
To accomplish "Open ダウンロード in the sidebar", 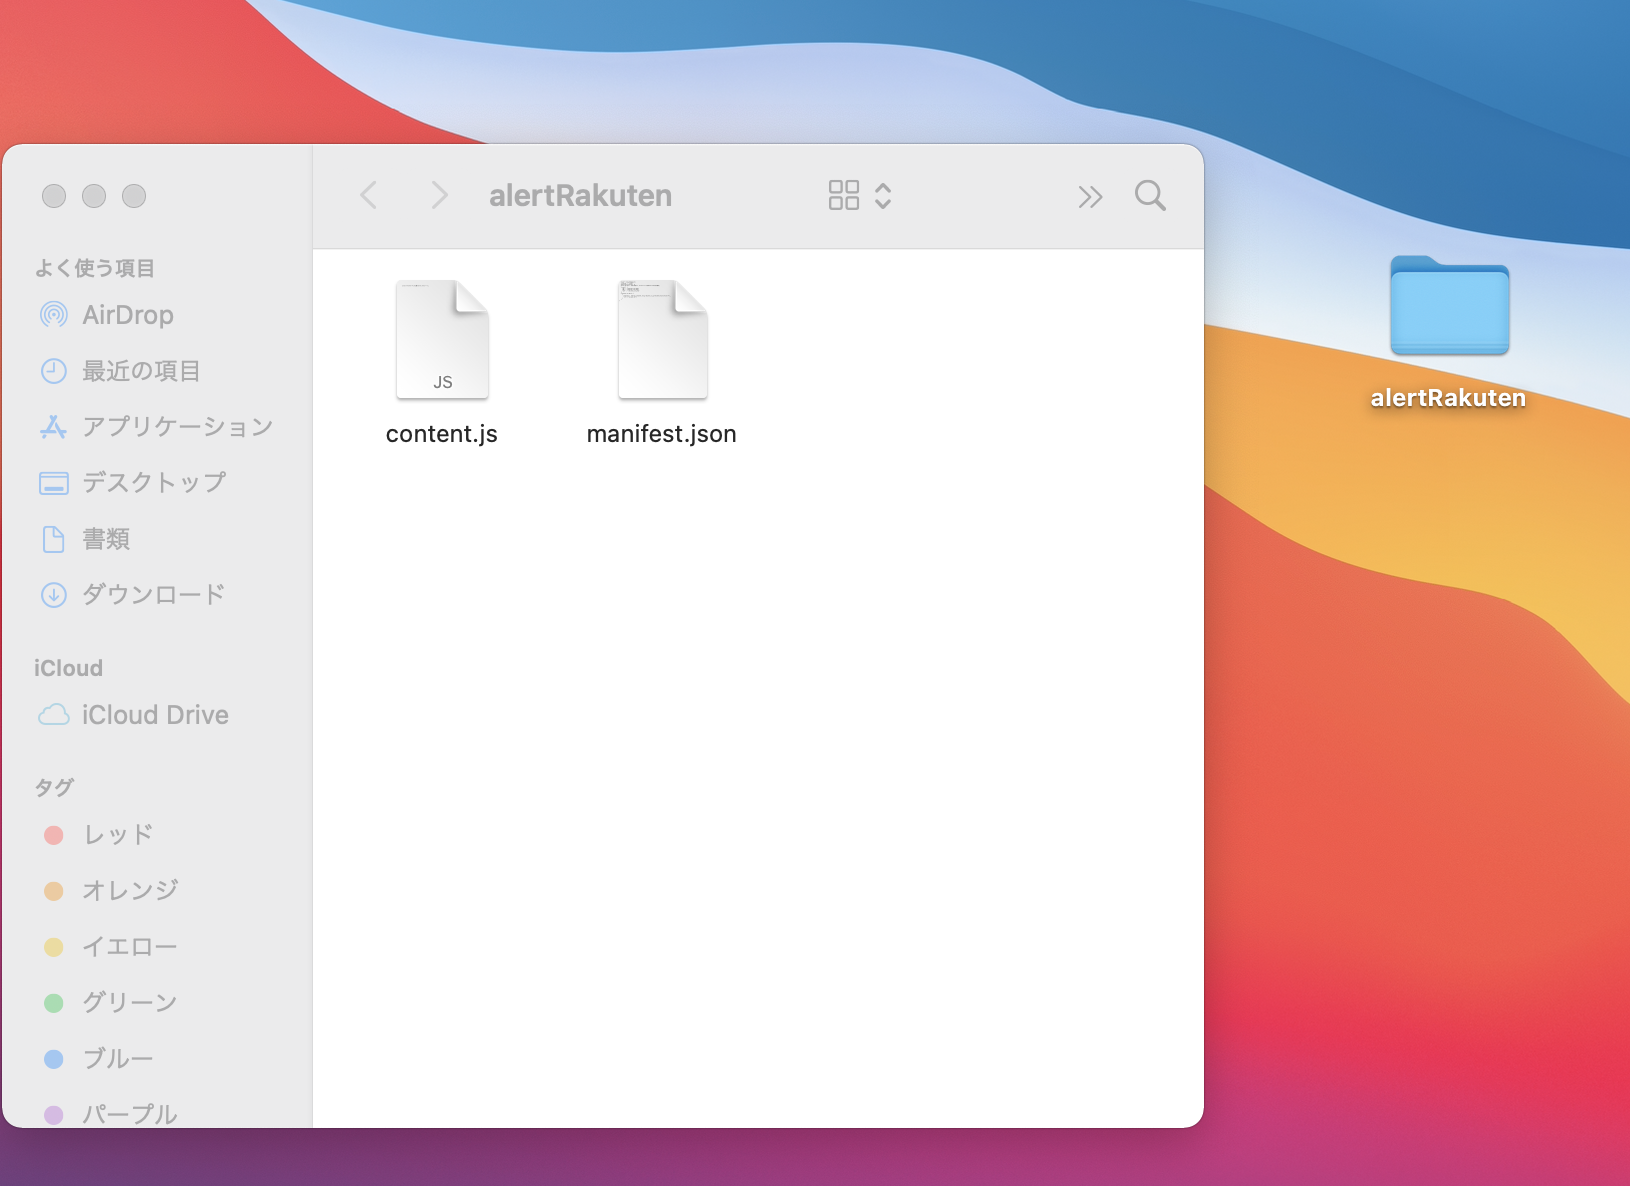I will tap(154, 595).
